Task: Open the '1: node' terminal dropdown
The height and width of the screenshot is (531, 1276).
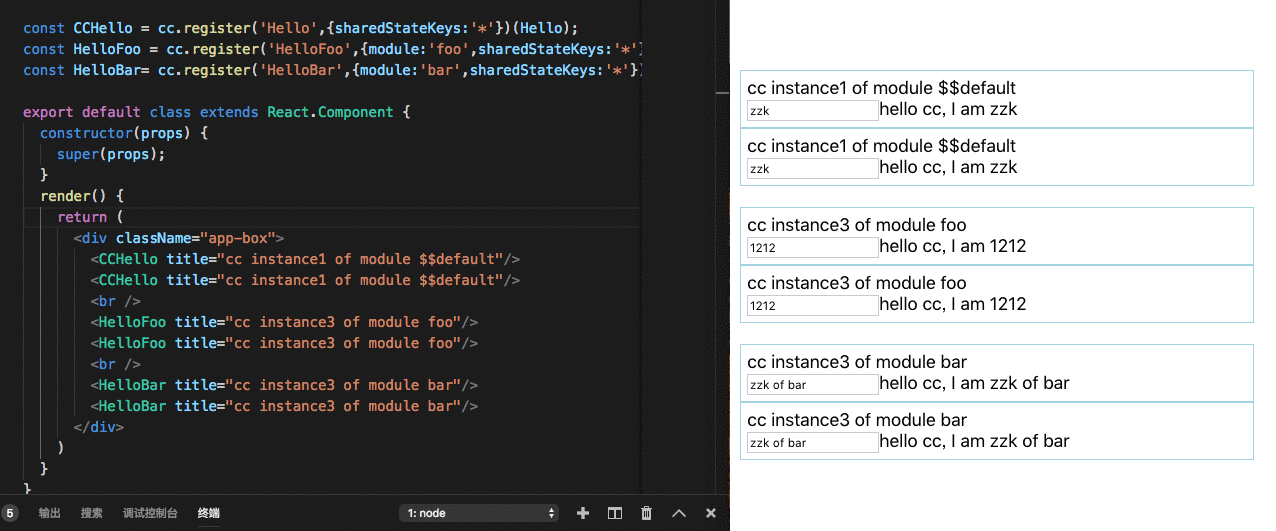Action: point(478,513)
